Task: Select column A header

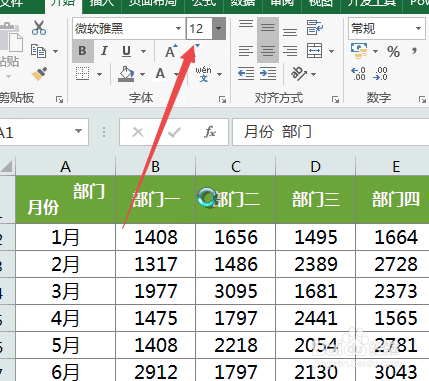Action: pyautogui.click(x=65, y=166)
